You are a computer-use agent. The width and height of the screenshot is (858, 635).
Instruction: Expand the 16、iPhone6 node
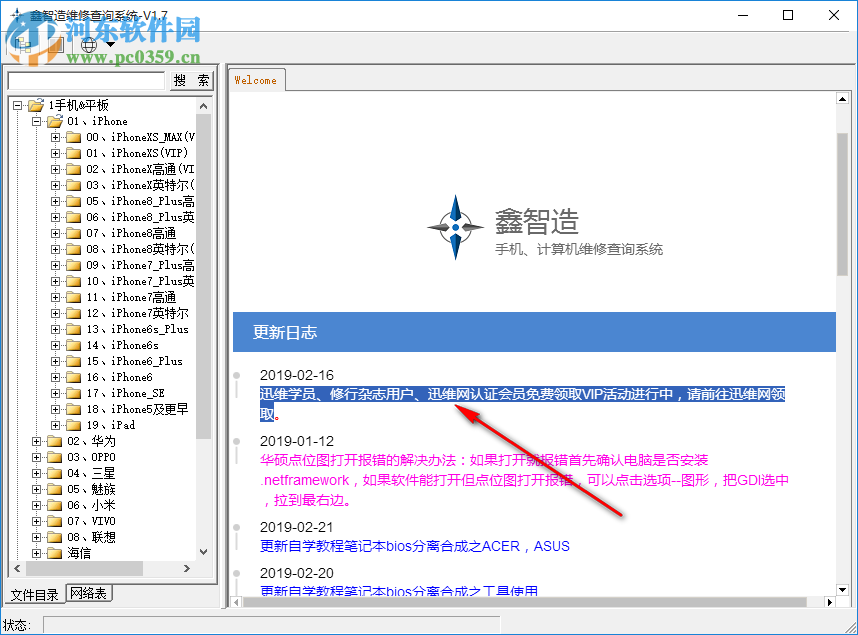pyautogui.click(x=55, y=377)
